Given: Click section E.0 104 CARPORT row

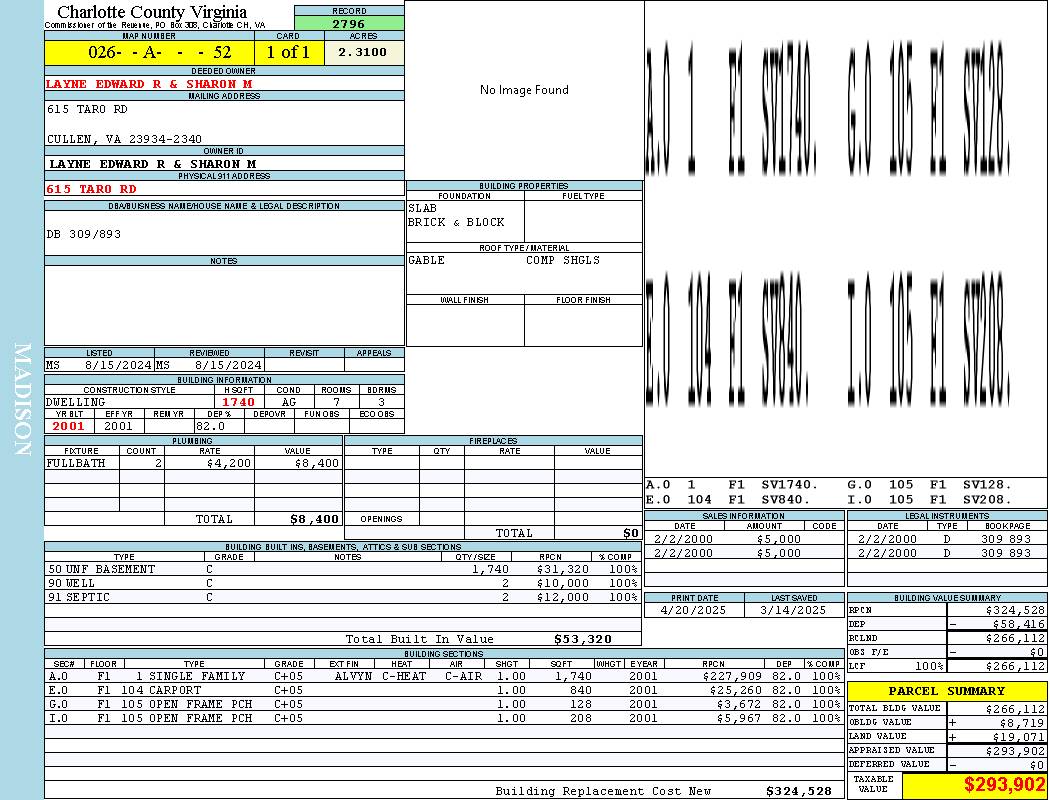Looking at the screenshot, I should pos(444,690).
